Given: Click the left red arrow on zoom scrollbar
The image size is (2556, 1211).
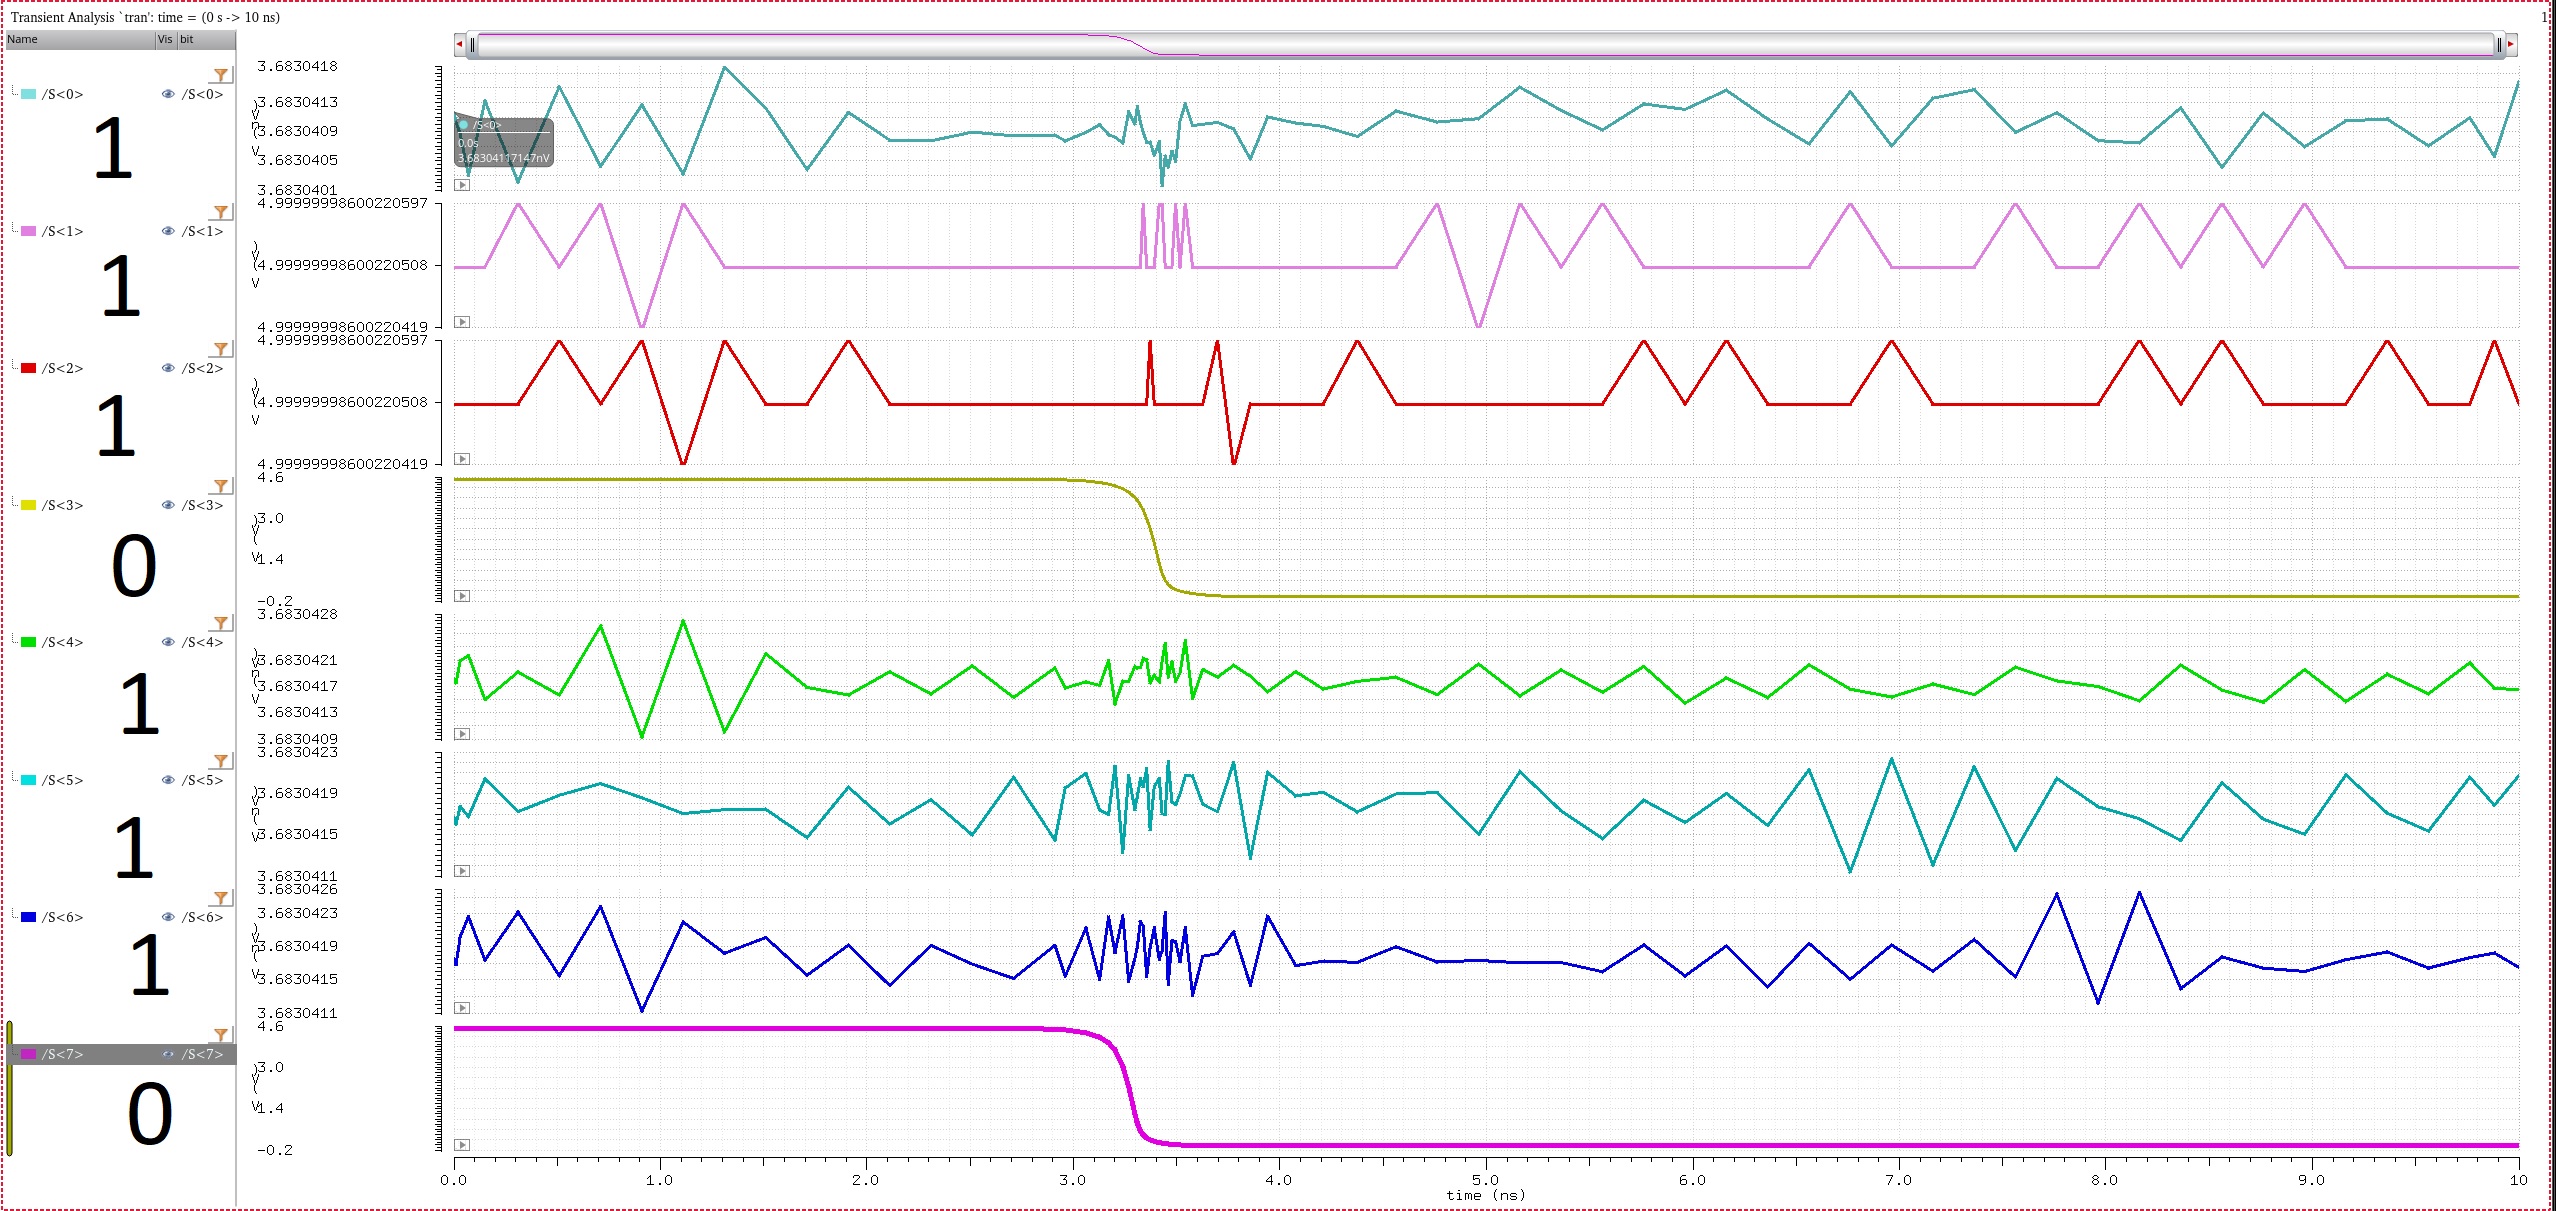Looking at the screenshot, I should pos(459,44).
